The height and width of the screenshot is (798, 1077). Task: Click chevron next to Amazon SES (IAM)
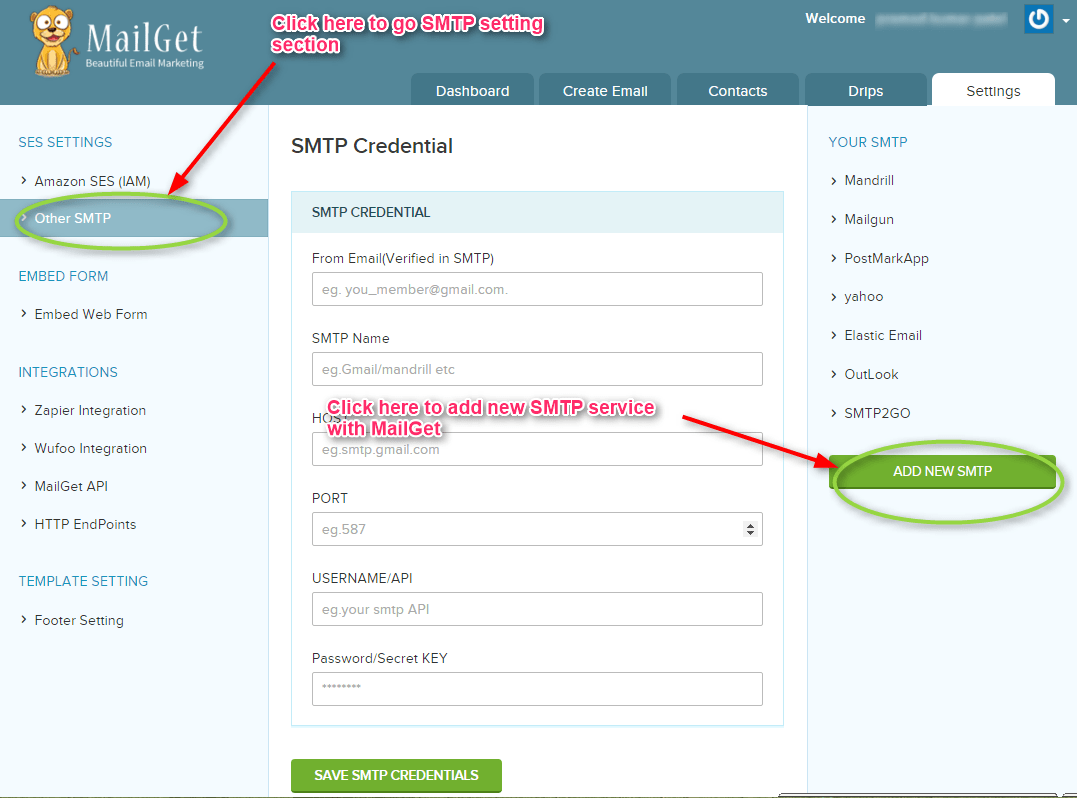pyautogui.click(x=23, y=181)
